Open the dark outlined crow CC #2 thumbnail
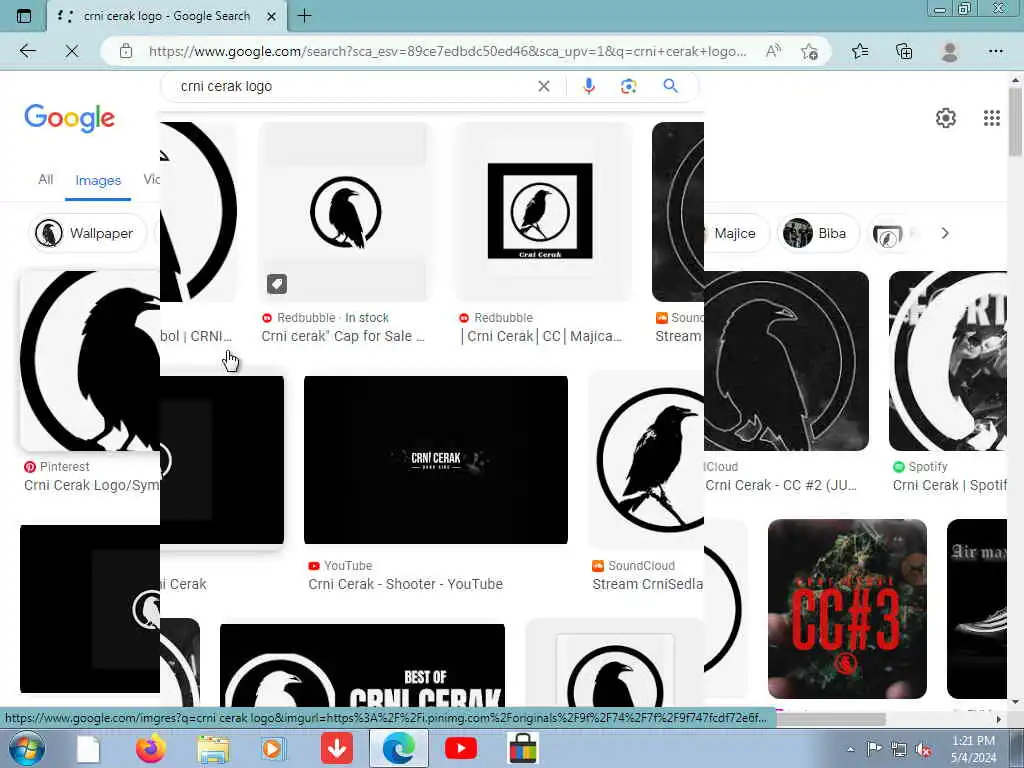 (x=786, y=361)
